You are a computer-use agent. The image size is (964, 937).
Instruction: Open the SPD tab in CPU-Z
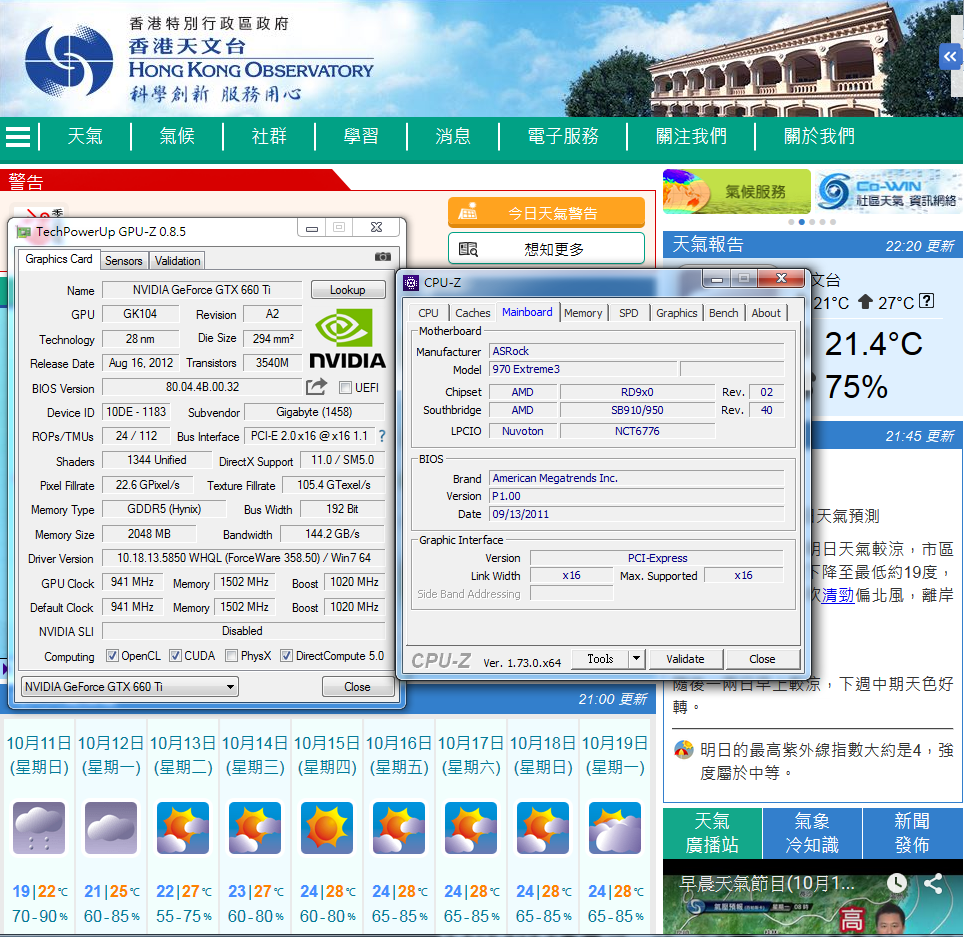(x=628, y=313)
